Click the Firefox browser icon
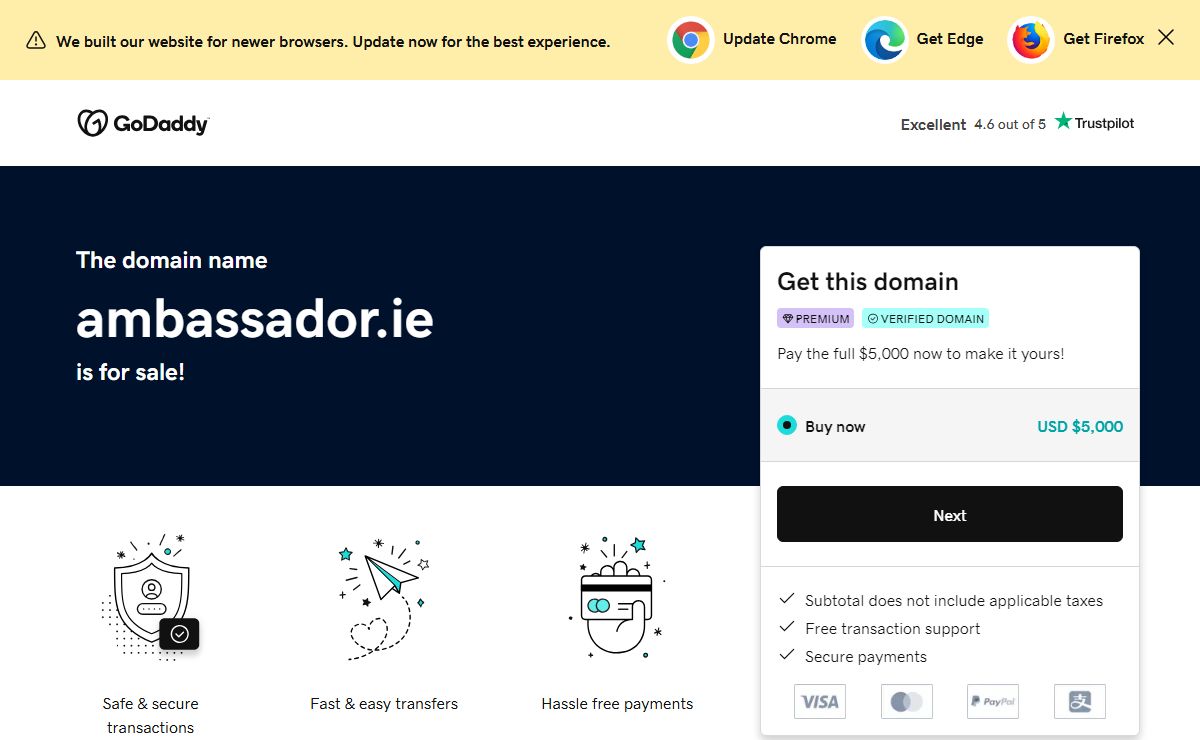The width and height of the screenshot is (1200, 740). (x=1030, y=40)
